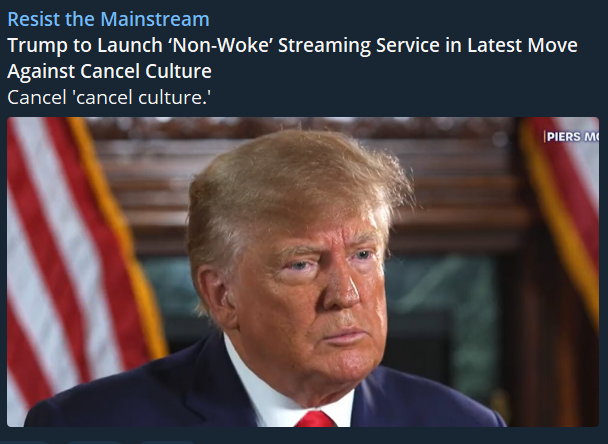Open the Resist the Mainstream source link
The width and height of the screenshot is (608, 444).
(108, 19)
